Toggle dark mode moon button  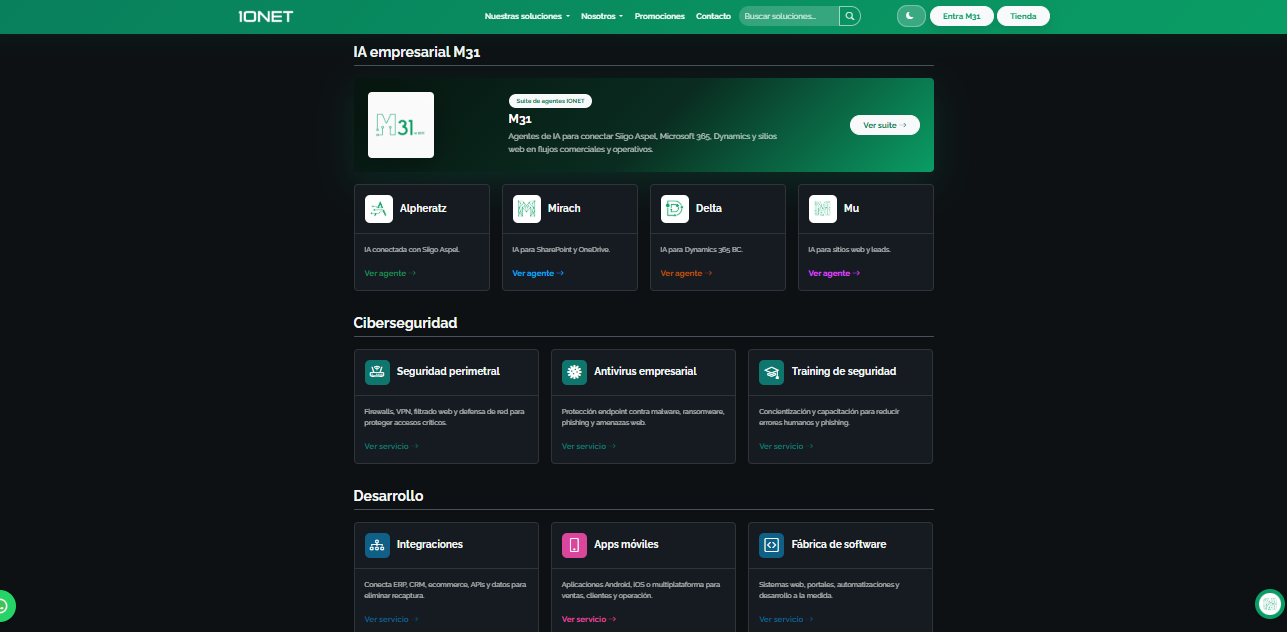[x=911, y=16]
